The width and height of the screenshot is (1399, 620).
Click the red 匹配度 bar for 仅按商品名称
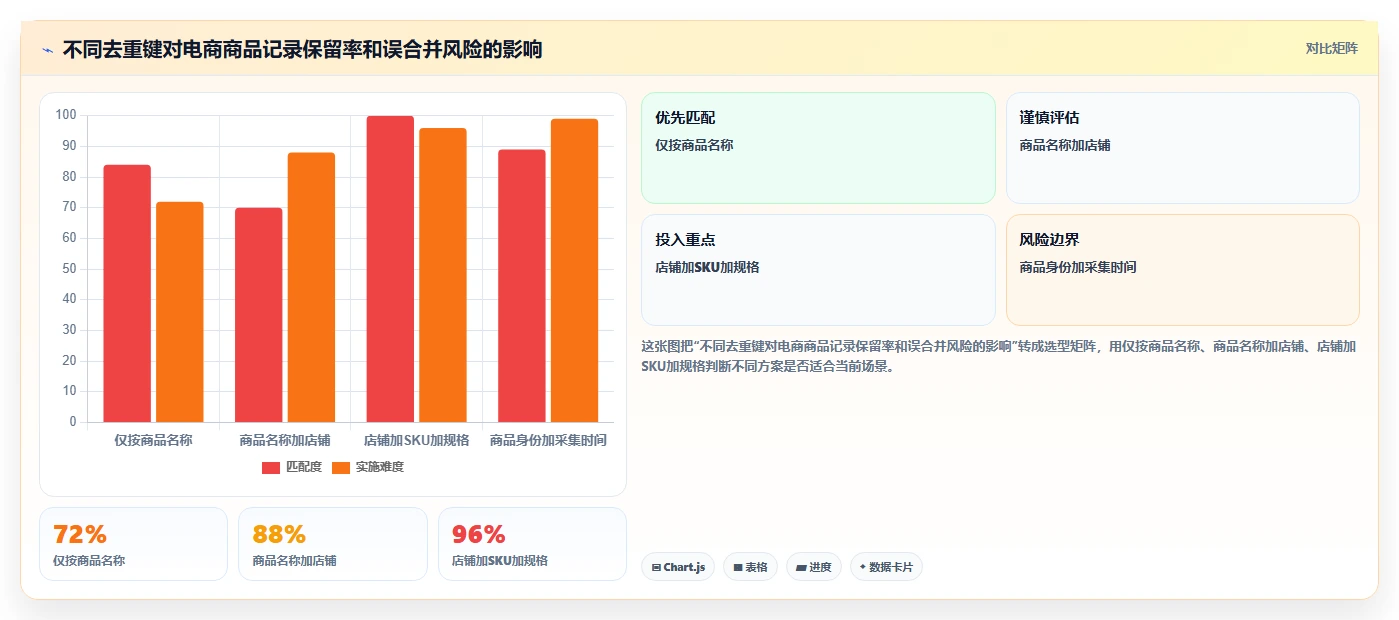[127, 293]
